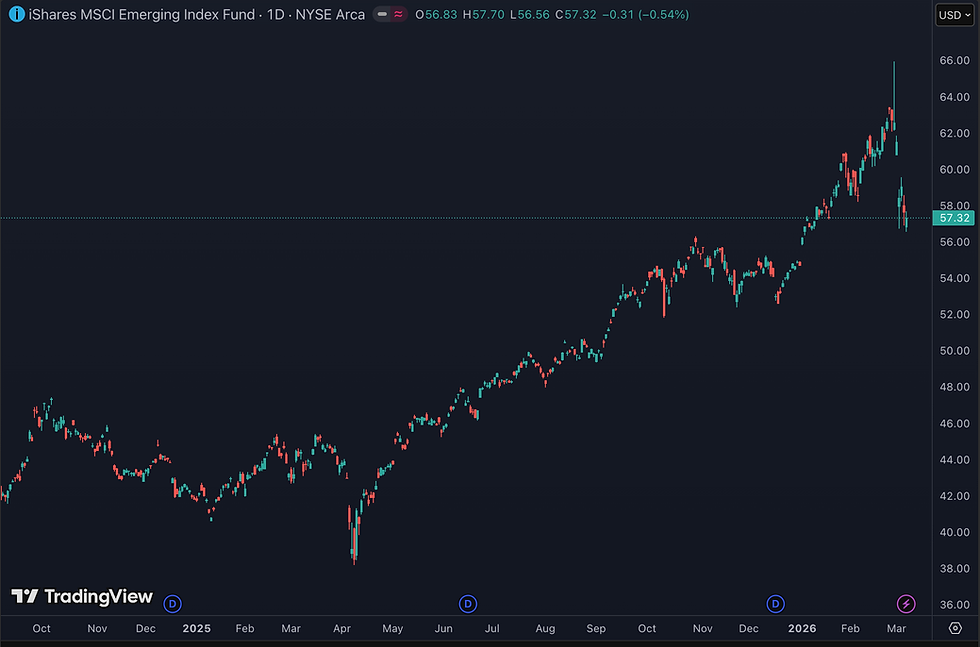
Task: Click the Jun label on time axis
Action: click(443, 628)
